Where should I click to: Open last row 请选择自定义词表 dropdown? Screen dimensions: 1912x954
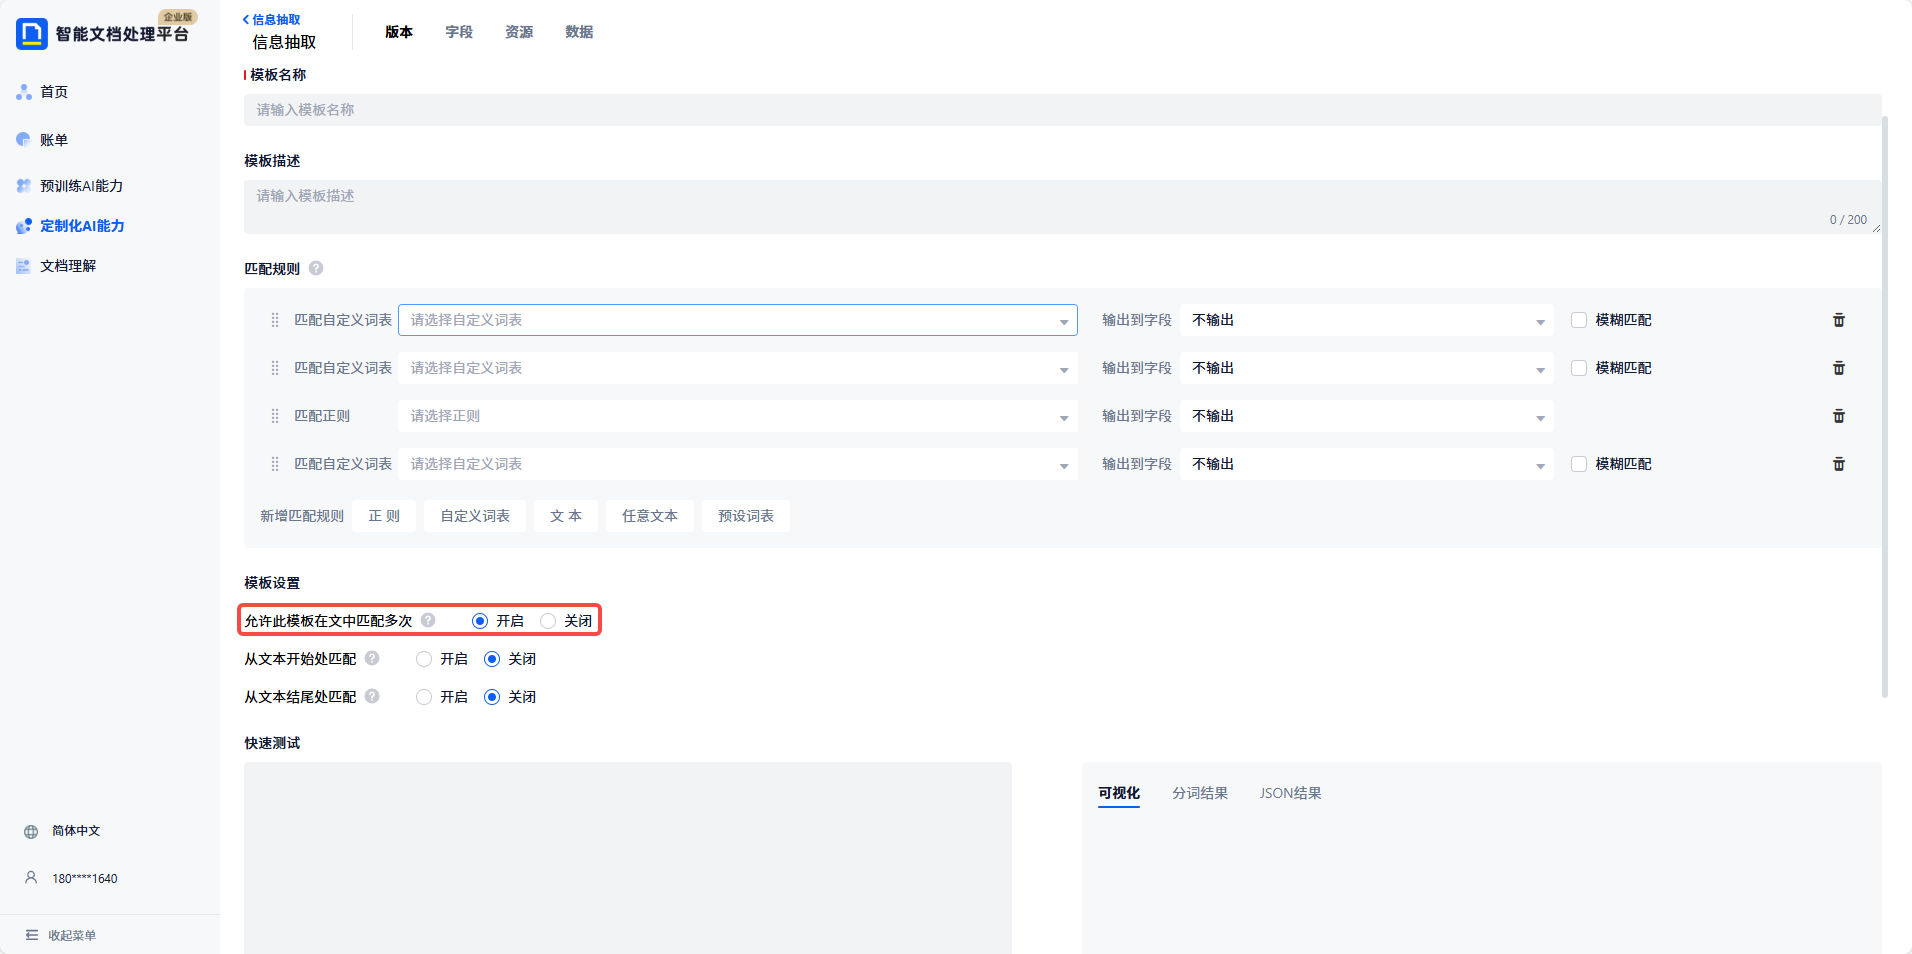(738, 464)
